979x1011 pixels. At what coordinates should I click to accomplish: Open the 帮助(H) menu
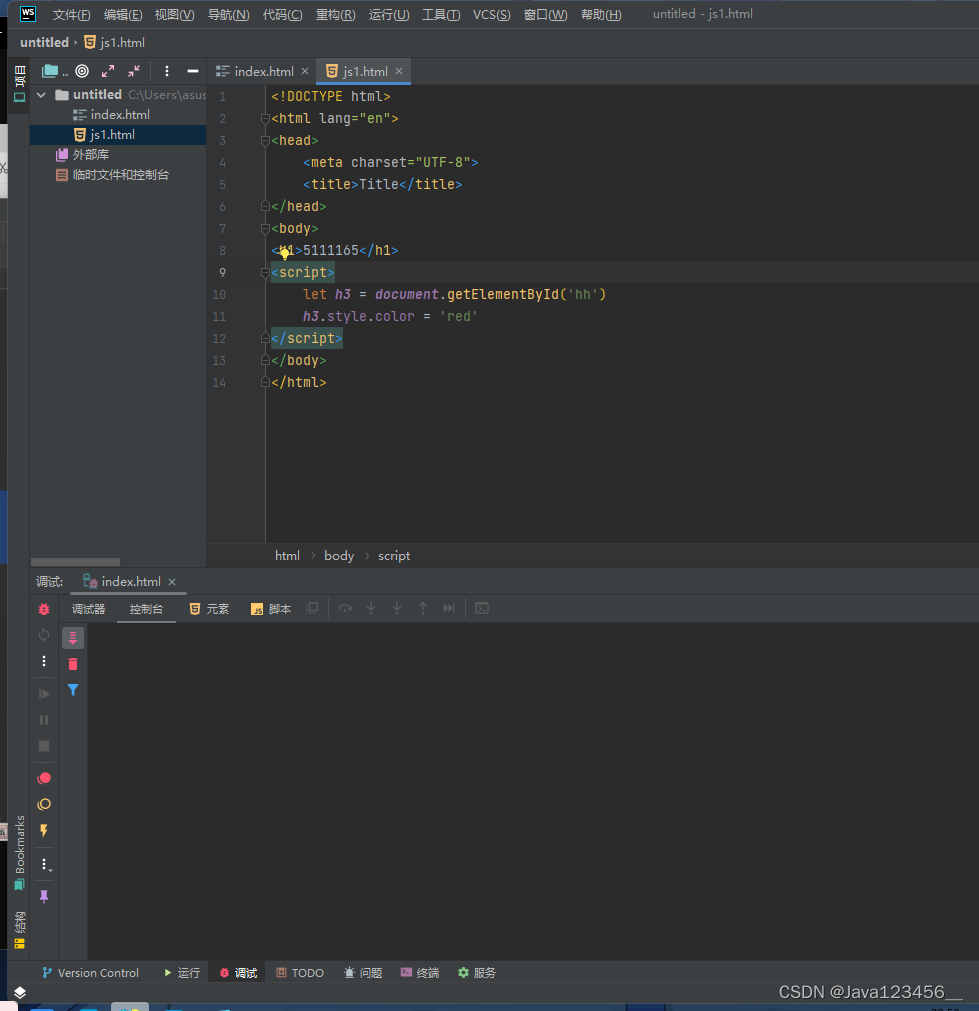(x=601, y=14)
